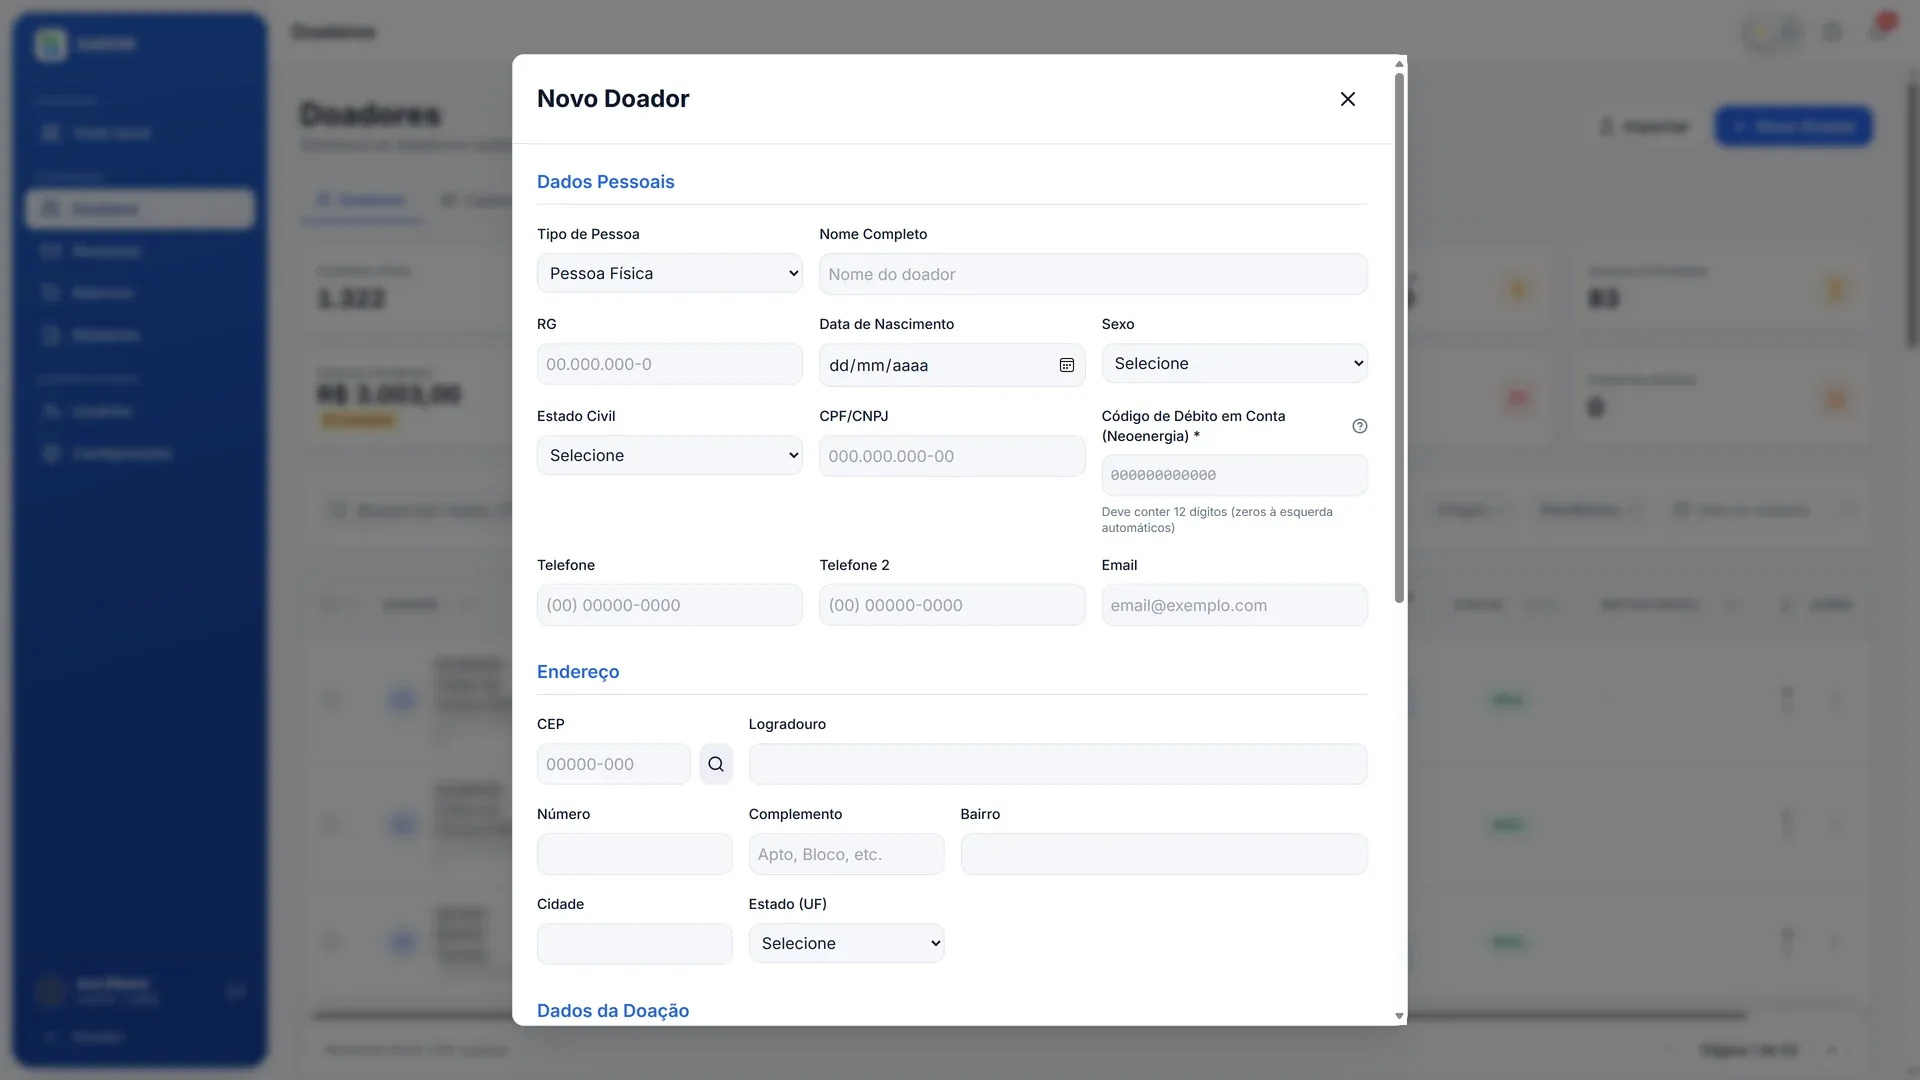Open the Estado Civil dropdown
This screenshot has height=1080, width=1920.
[670, 455]
